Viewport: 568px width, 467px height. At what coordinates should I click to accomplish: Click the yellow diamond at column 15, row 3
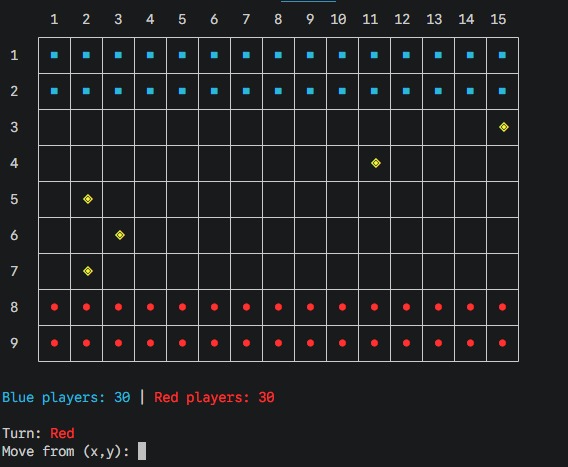pos(504,127)
